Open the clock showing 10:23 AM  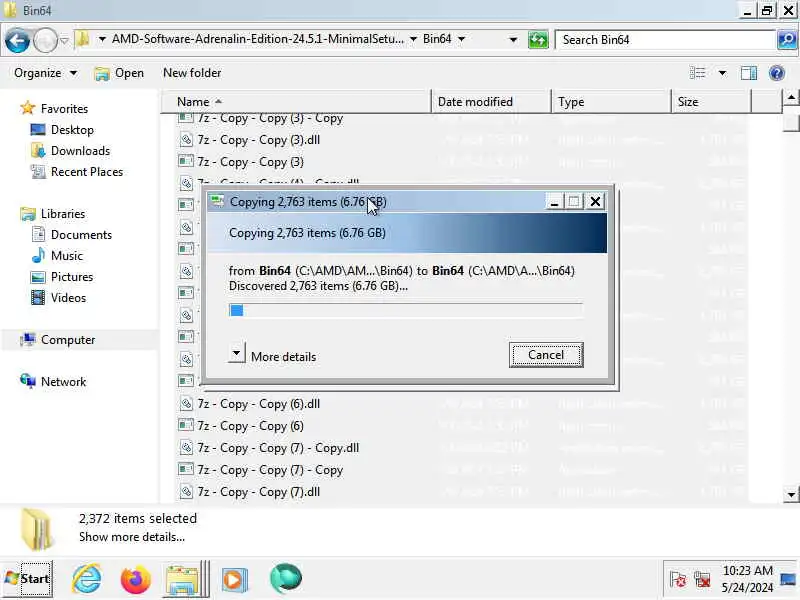pyautogui.click(x=747, y=579)
